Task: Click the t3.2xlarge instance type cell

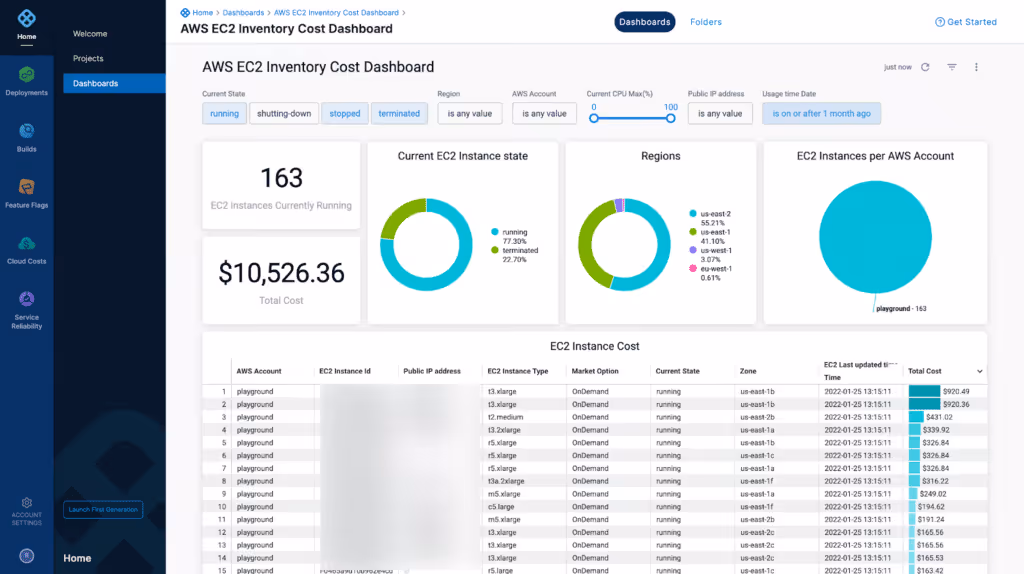Action: (x=504, y=430)
